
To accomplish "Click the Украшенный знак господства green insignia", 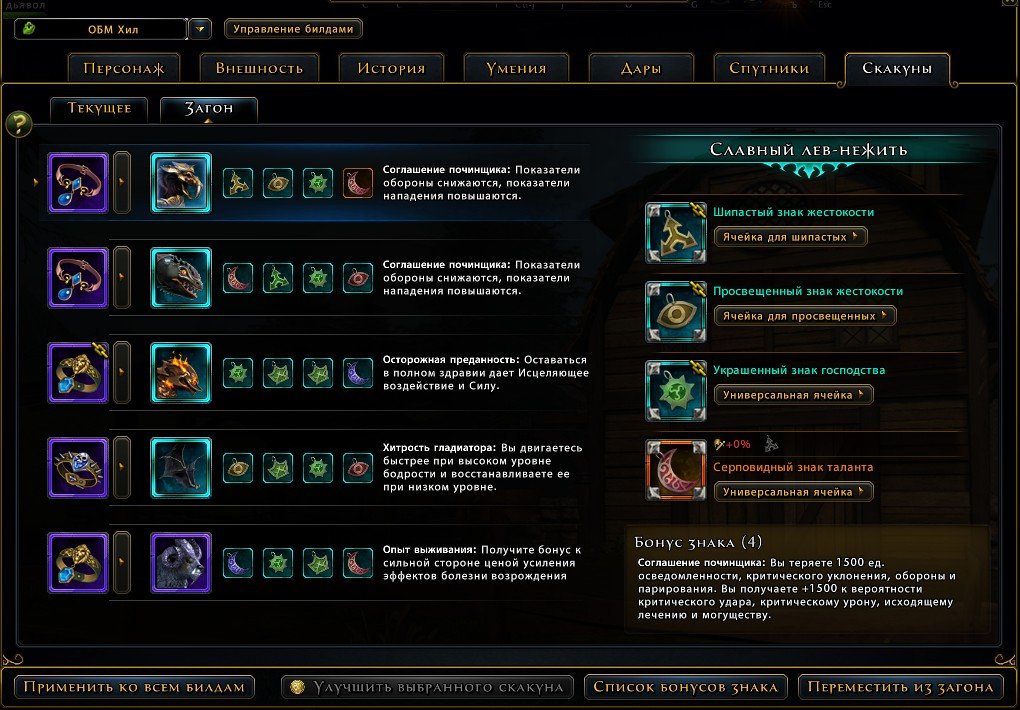I will click(x=675, y=390).
